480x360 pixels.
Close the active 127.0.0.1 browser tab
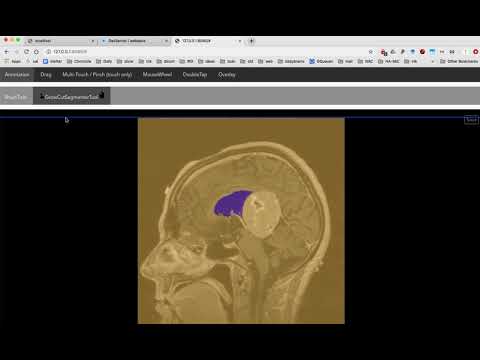pyautogui.click(x=239, y=41)
